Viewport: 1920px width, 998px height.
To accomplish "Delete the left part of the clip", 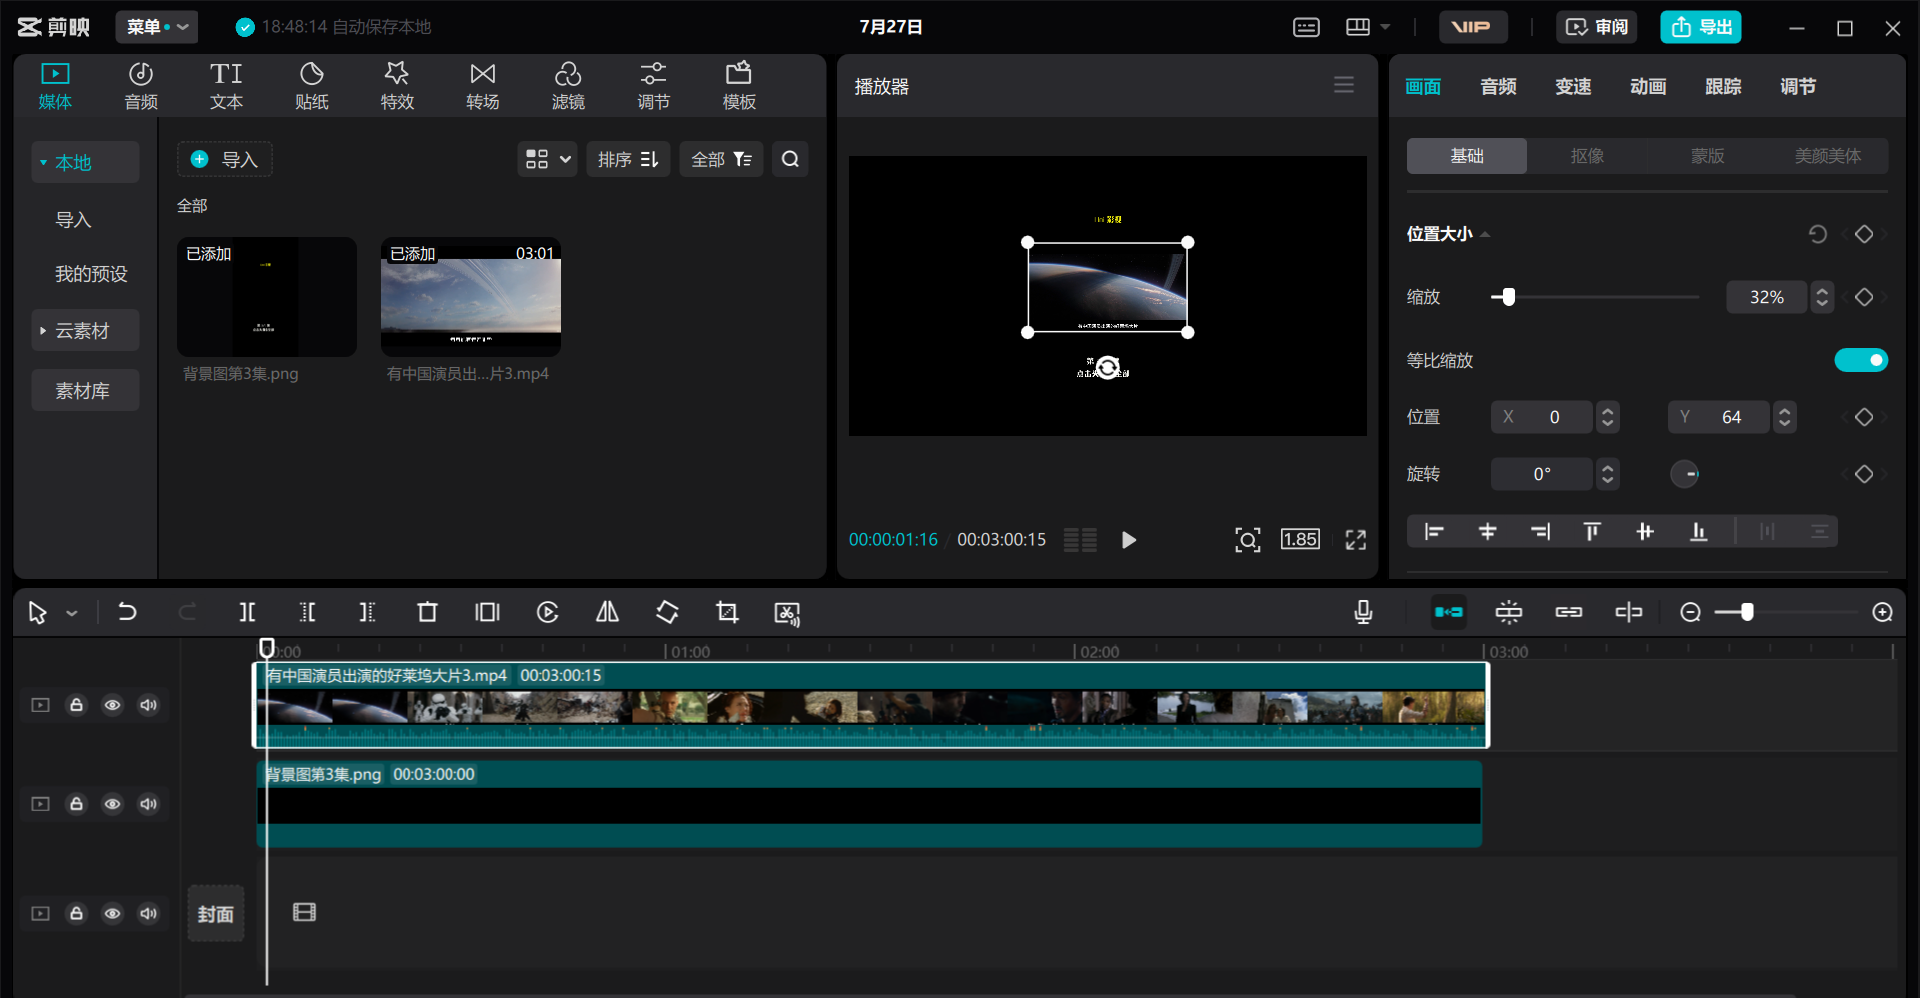I will click(307, 612).
